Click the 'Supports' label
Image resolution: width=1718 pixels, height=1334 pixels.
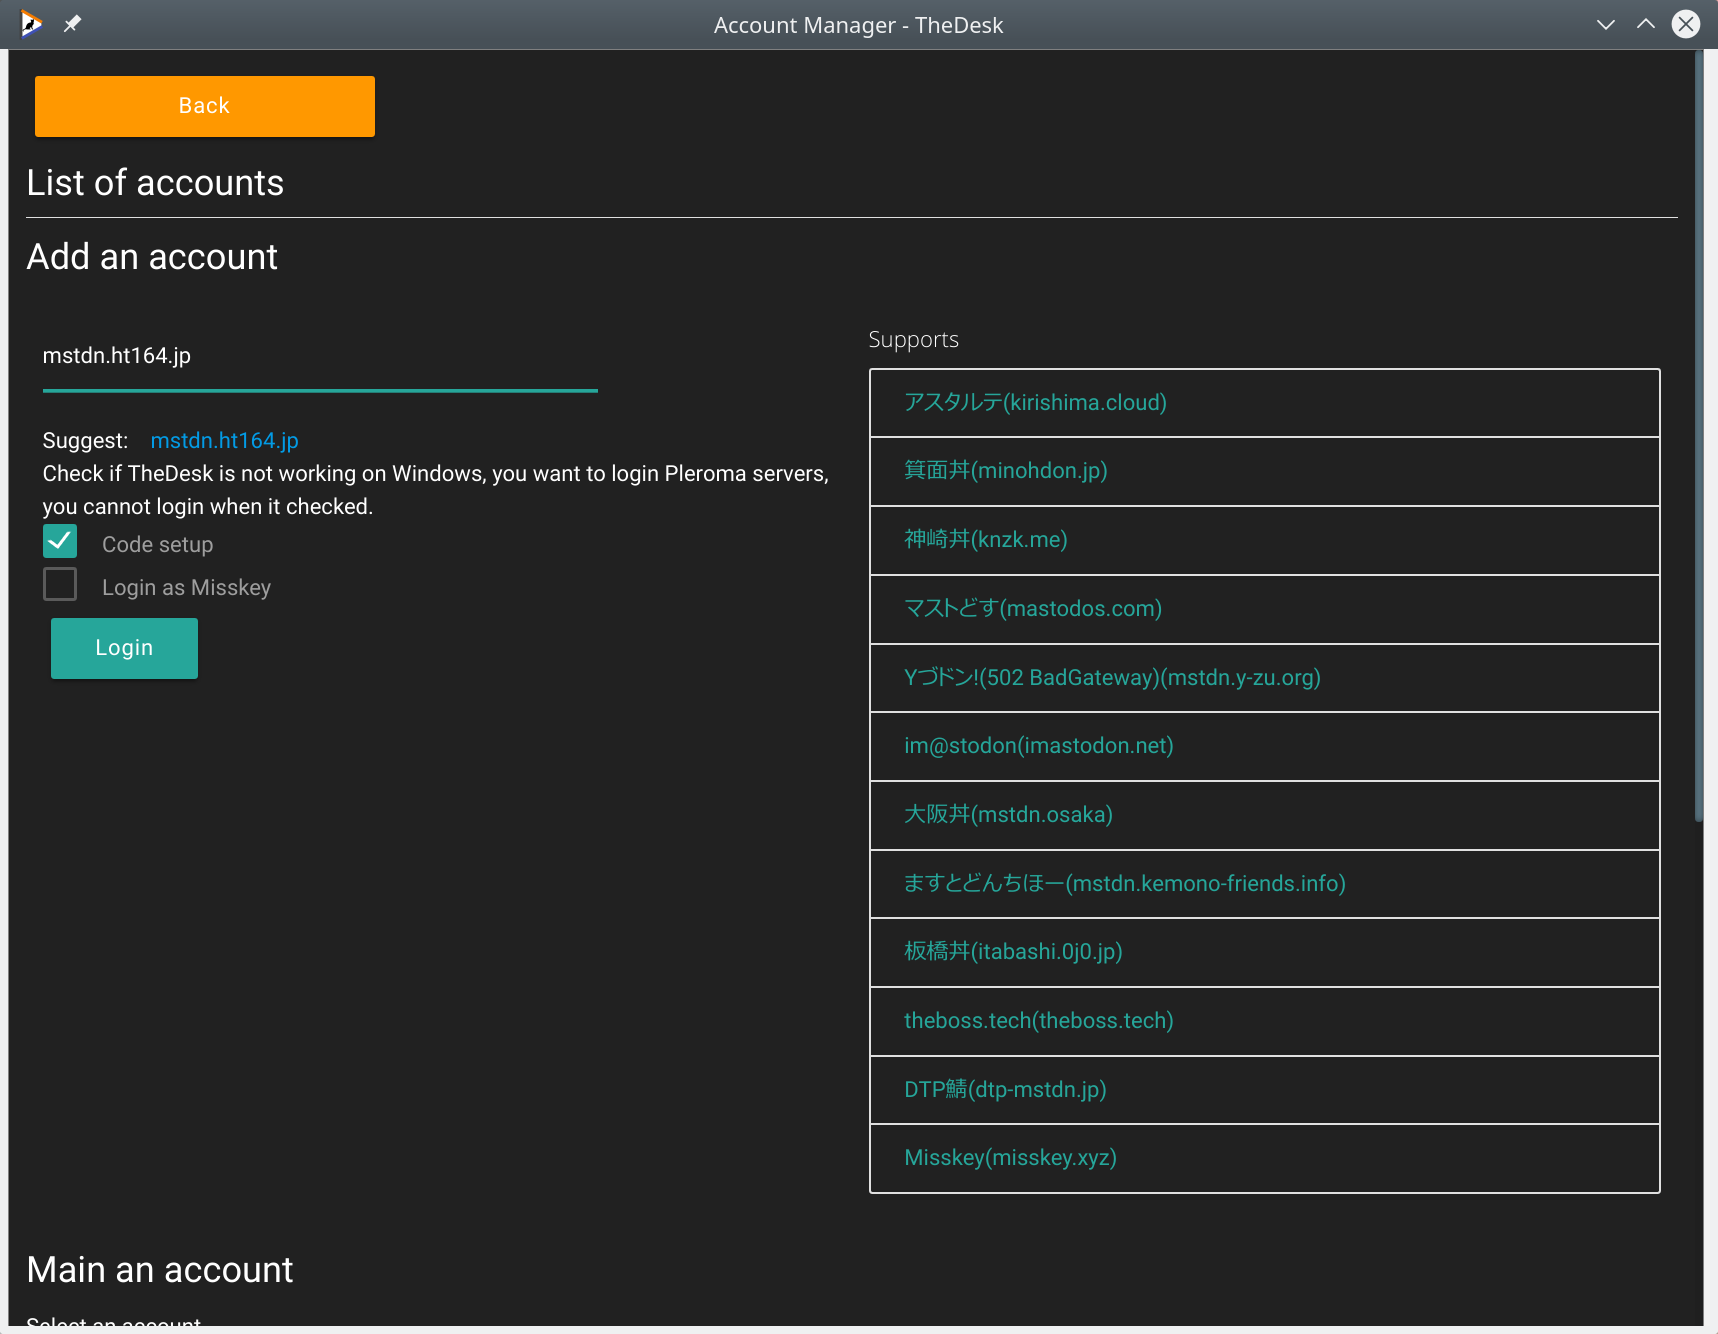coord(913,340)
